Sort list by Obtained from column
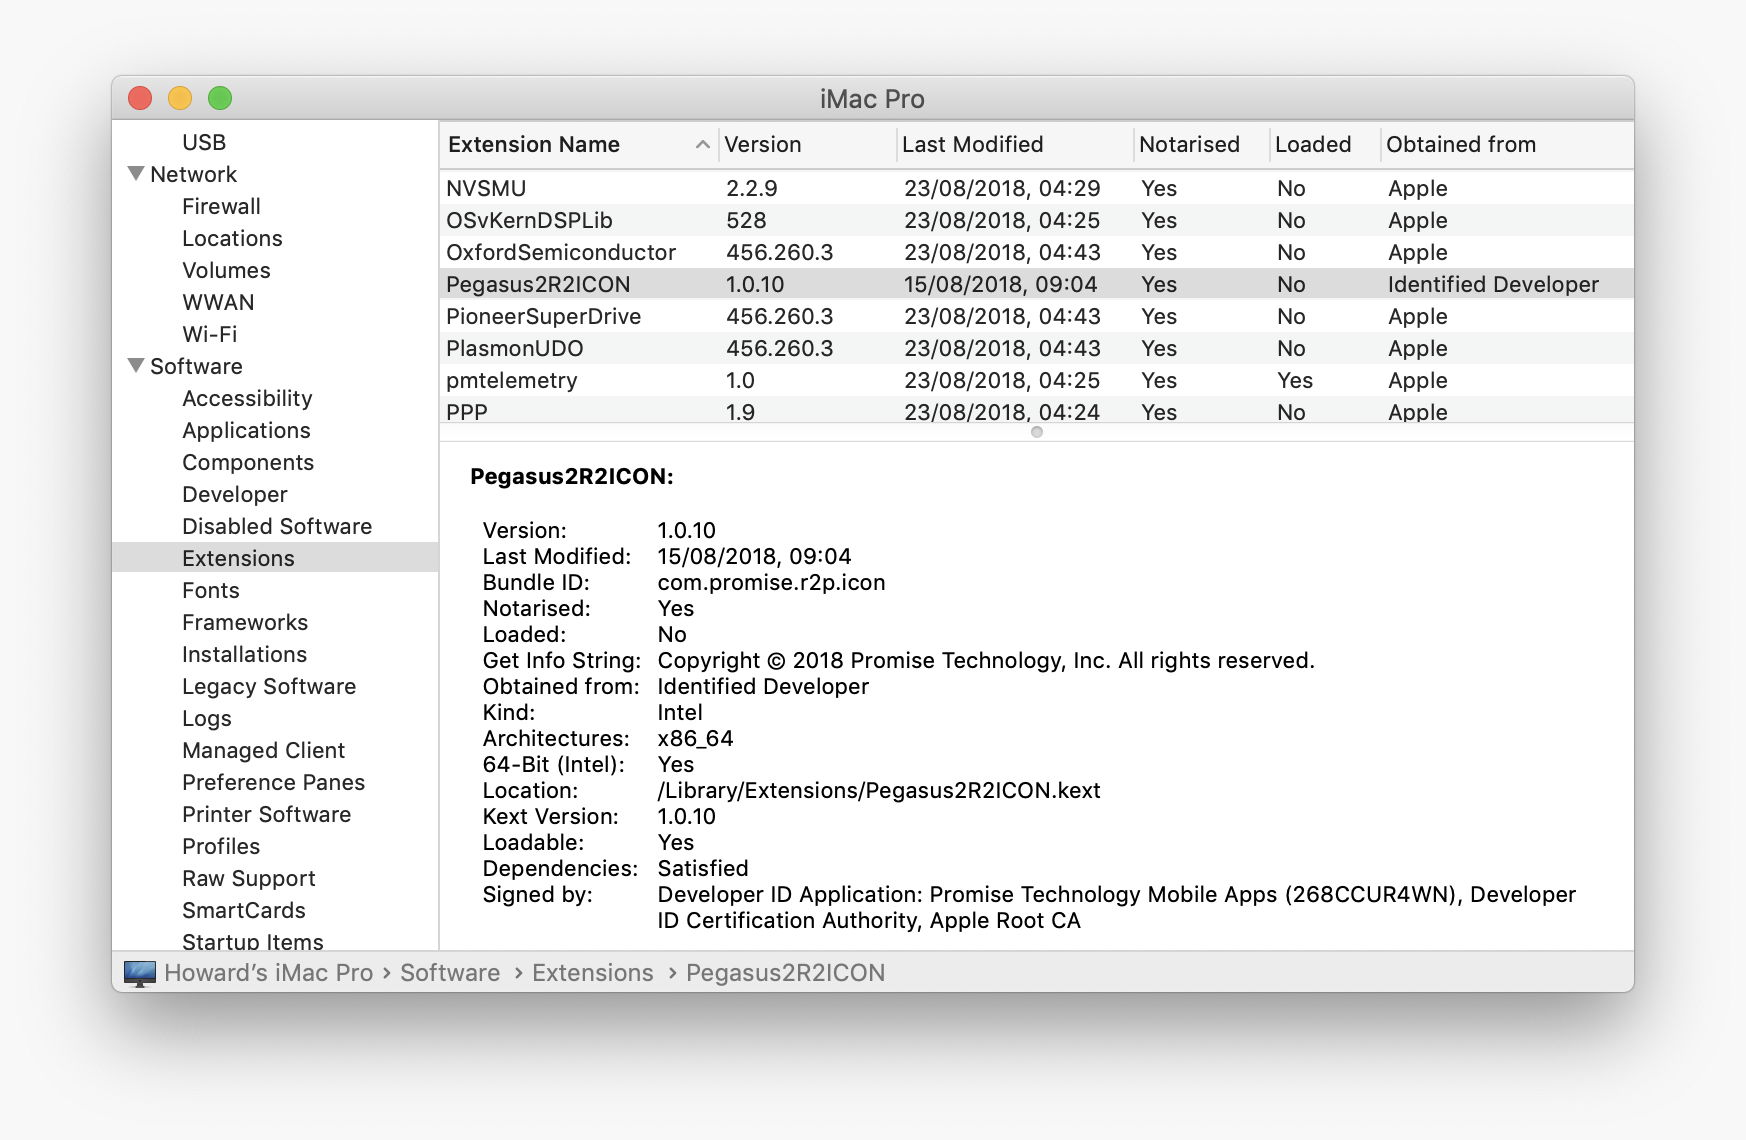 [1460, 145]
